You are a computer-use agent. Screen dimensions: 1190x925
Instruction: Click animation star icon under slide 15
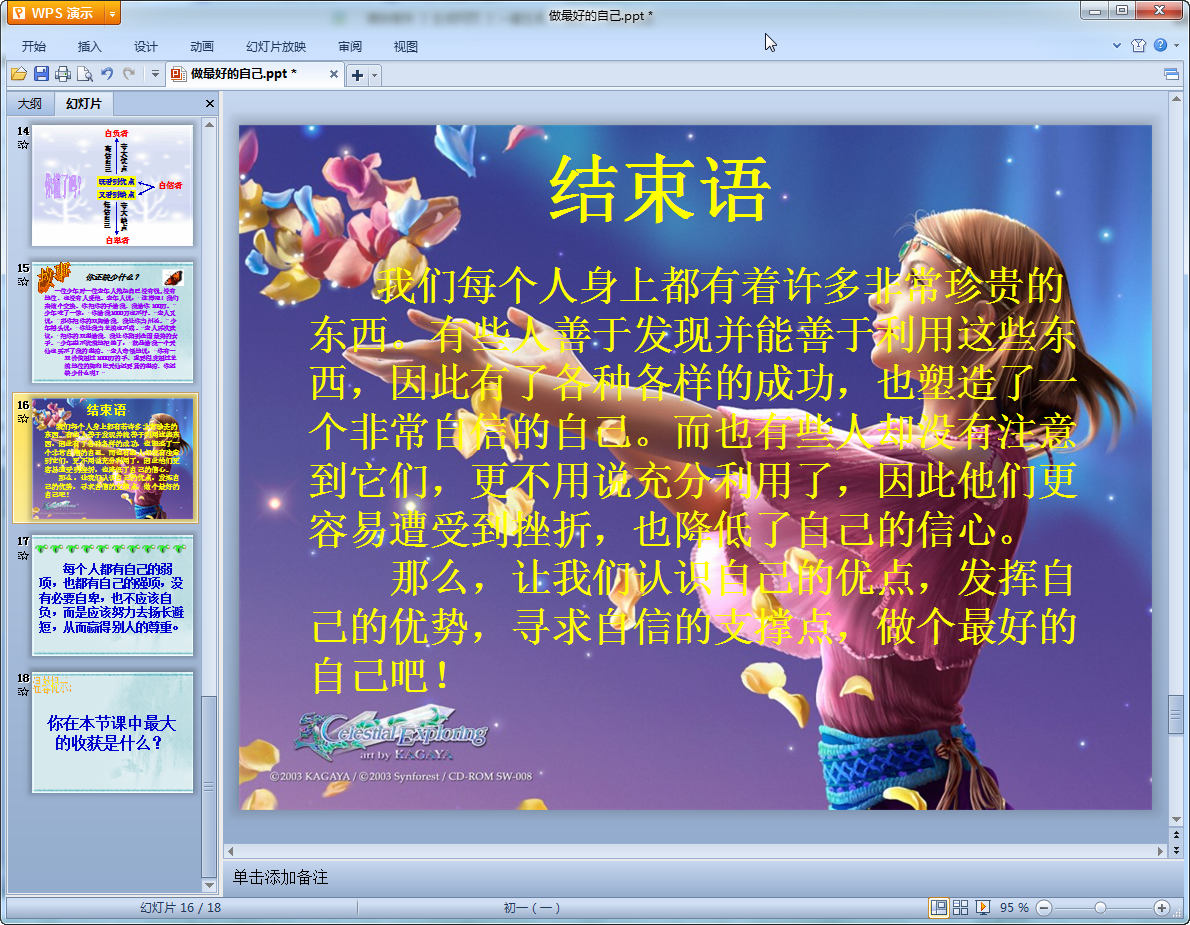point(23,281)
